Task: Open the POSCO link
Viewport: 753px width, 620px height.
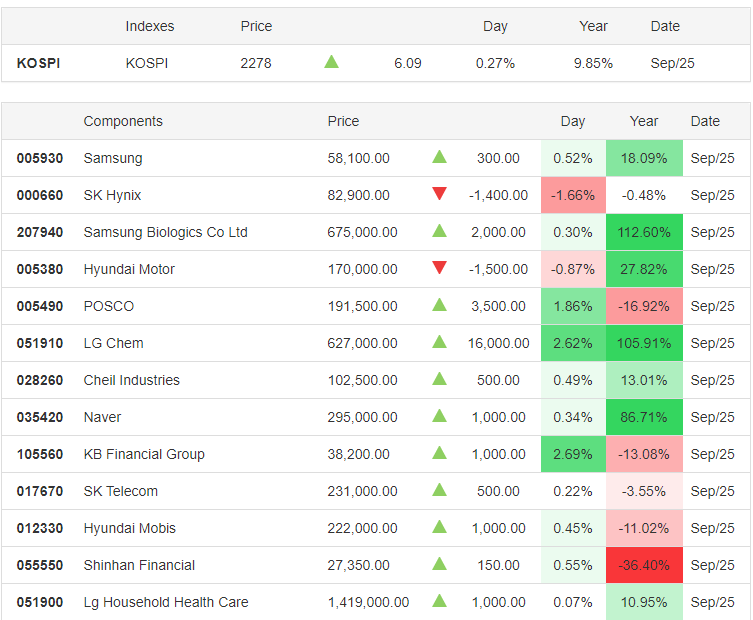Action: [109, 306]
